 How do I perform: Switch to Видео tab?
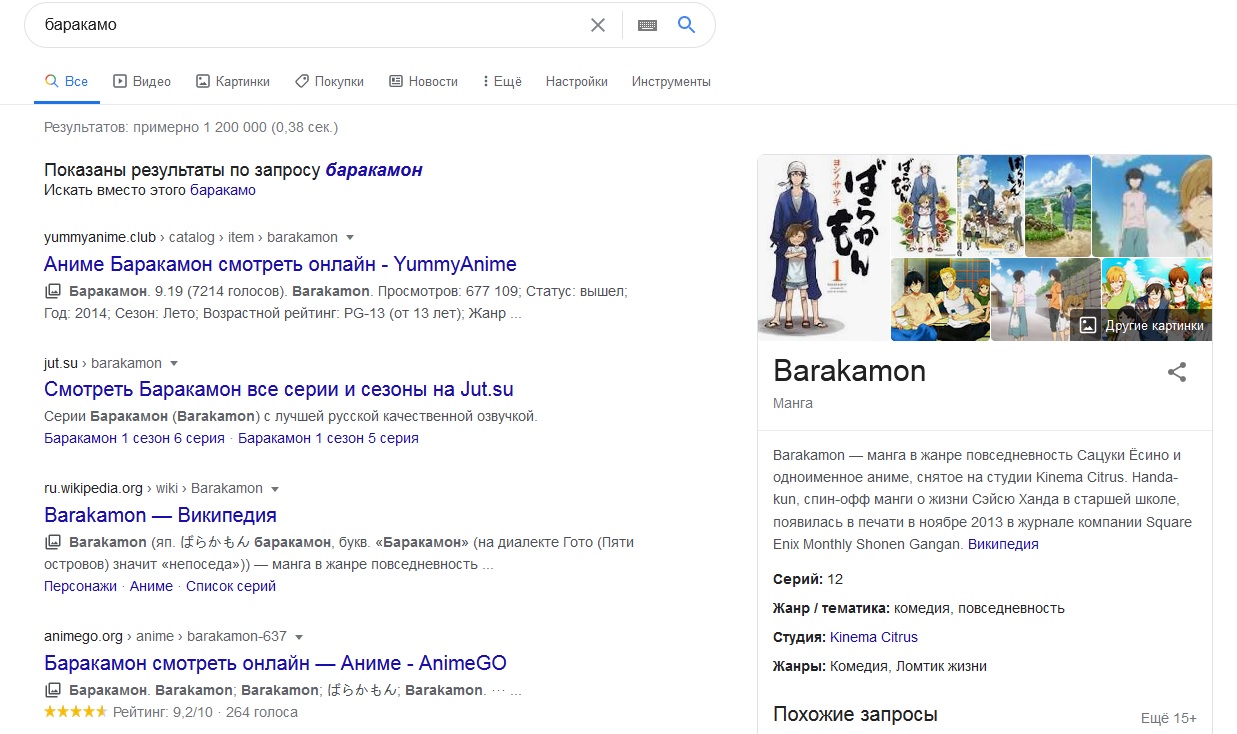142,82
